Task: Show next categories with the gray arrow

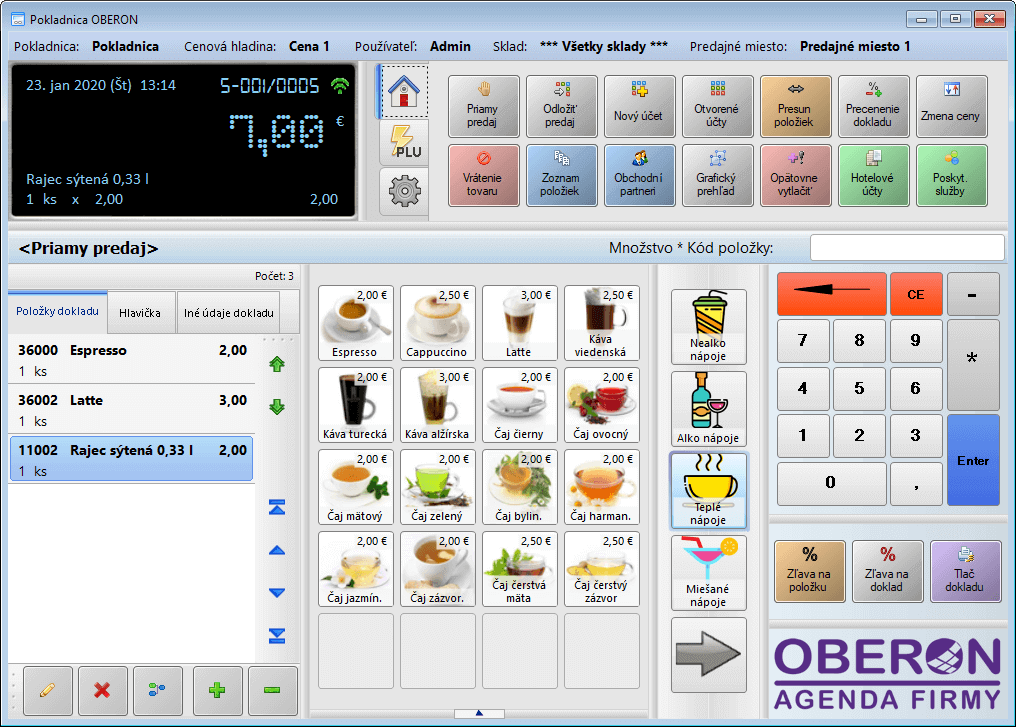Action: [708, 655]
